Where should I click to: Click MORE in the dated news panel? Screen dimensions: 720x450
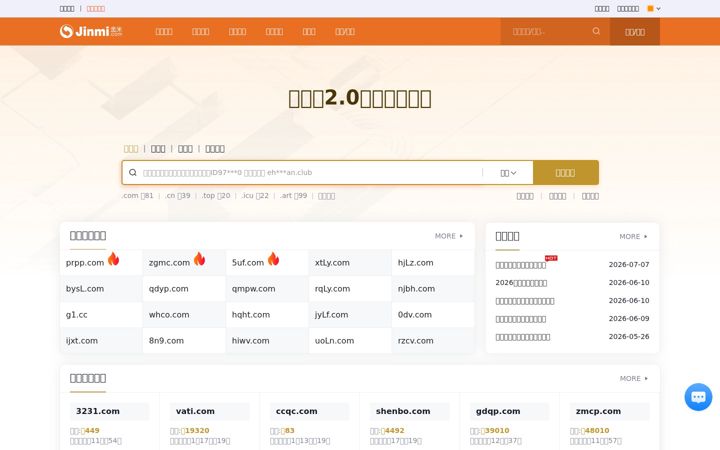[630, 236]
